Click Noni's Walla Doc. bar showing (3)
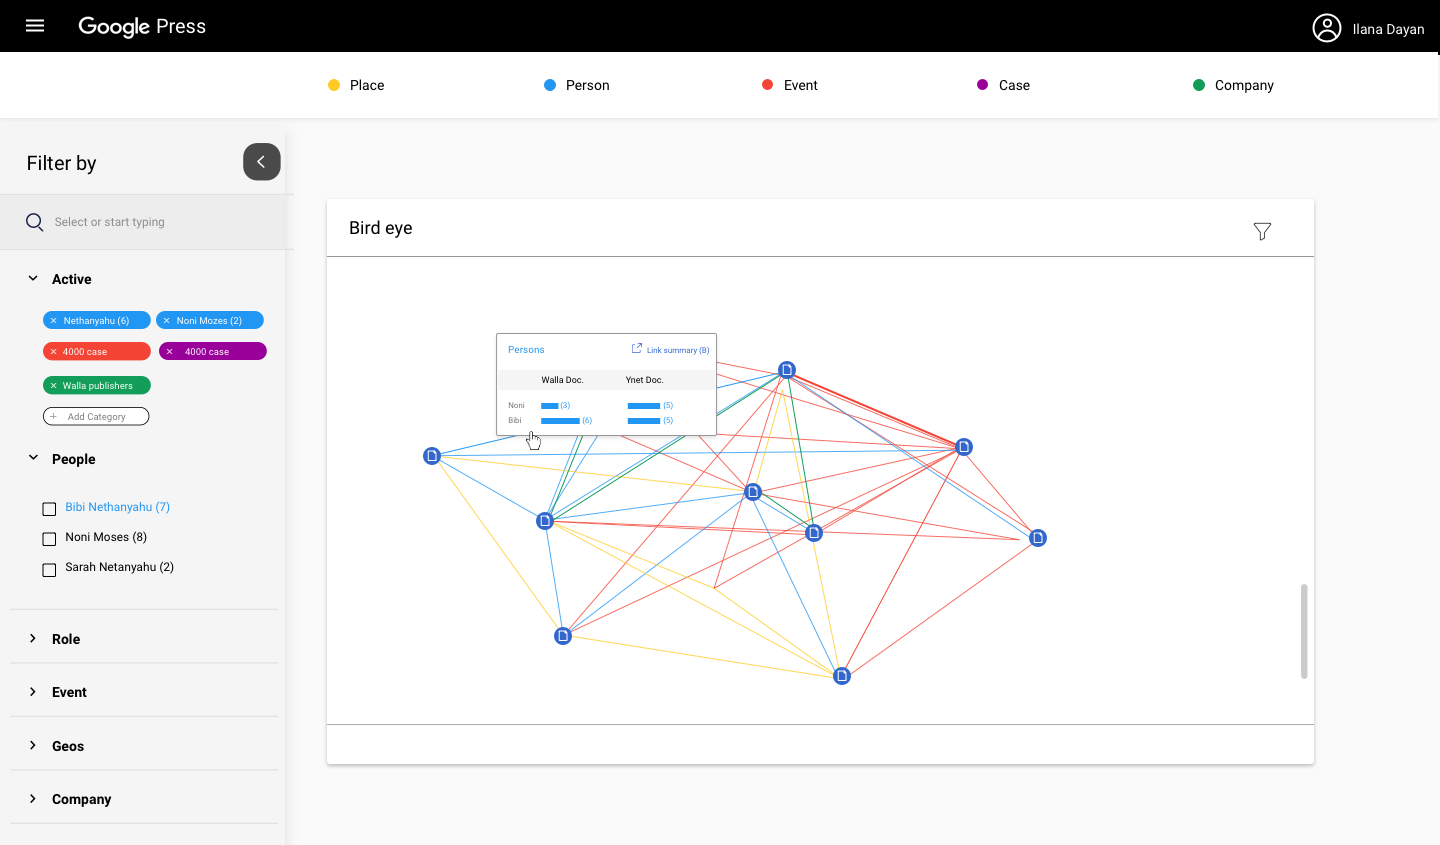The width and height of the screenshot is (1440, 845). pyautogui.click(x=550, y=406)
